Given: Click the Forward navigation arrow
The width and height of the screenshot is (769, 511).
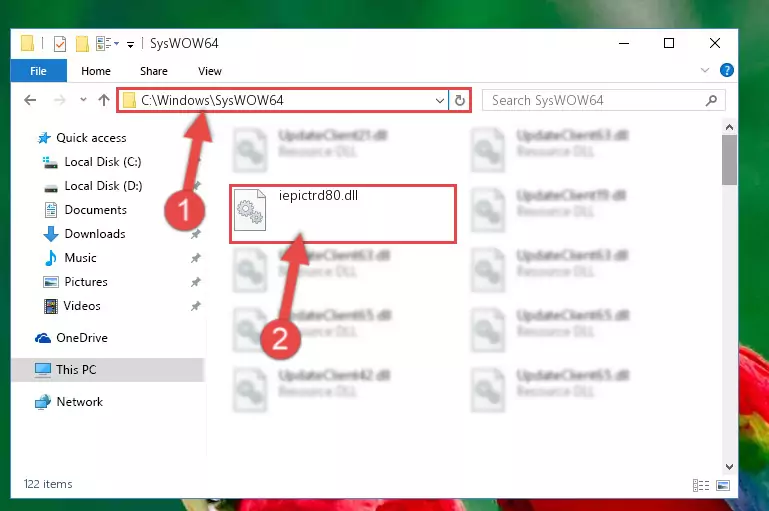Looking at the screenshot, I should [60, 101].
